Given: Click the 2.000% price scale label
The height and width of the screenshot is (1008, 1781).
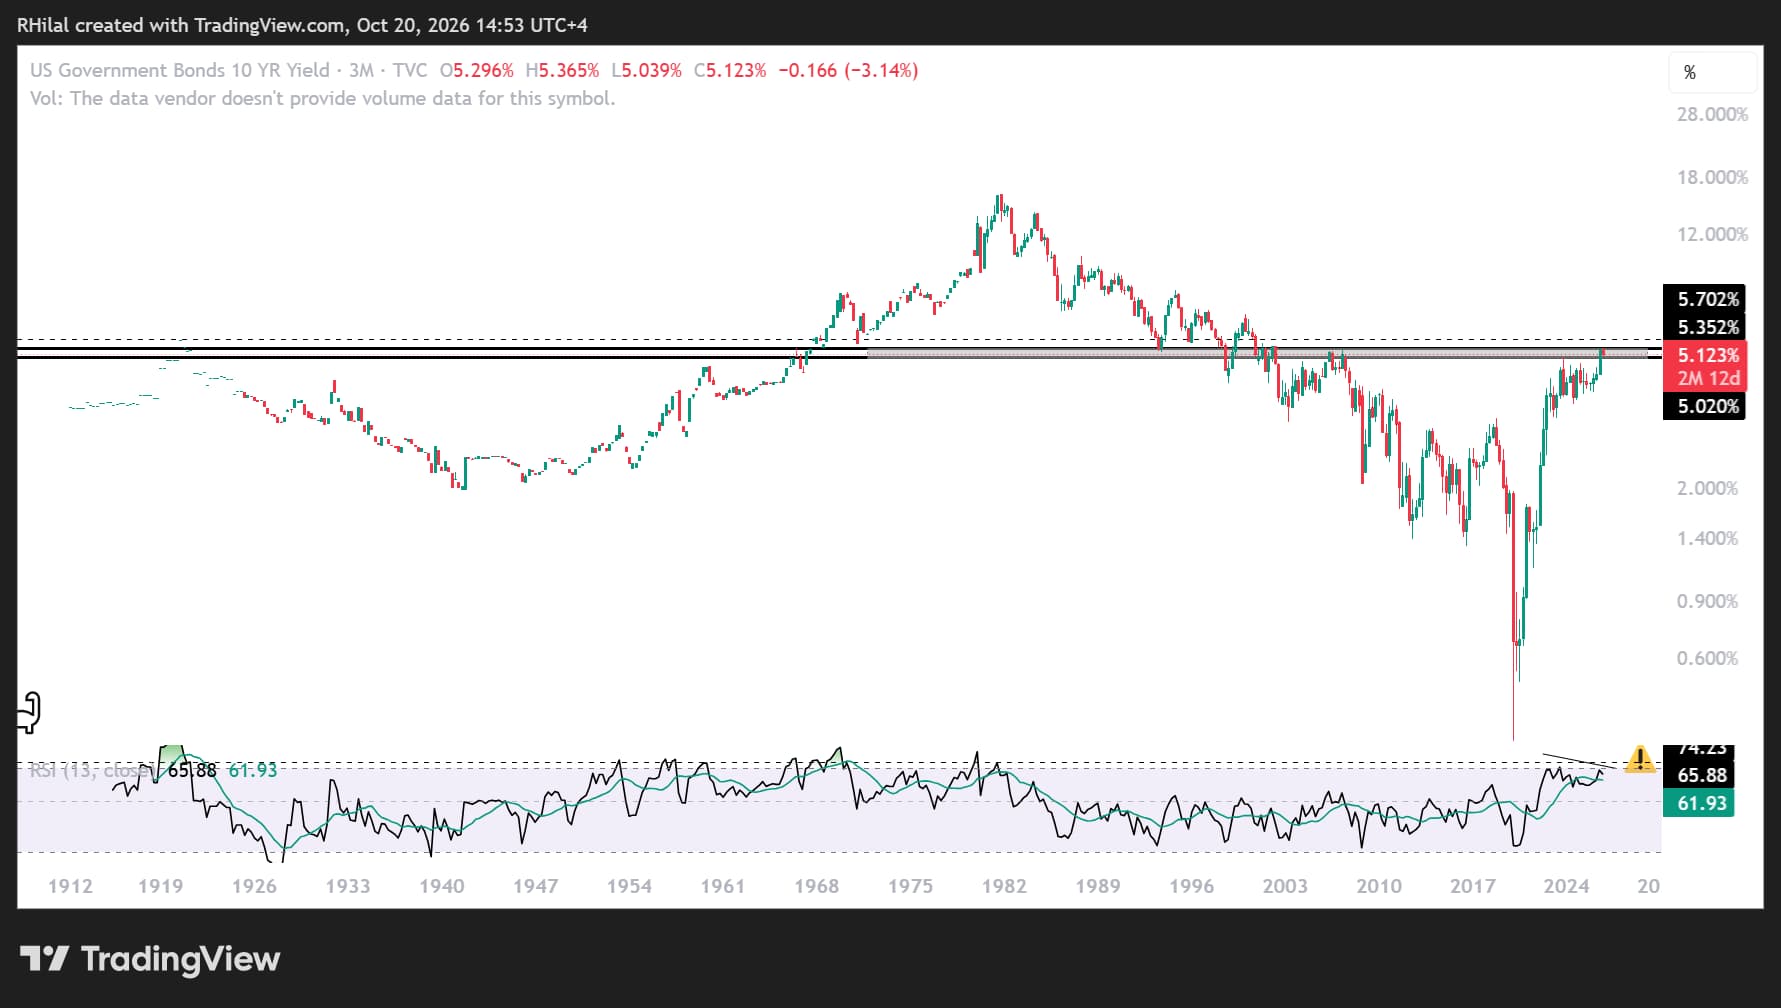Looking at the screenshot, I should pos(1707,488).
